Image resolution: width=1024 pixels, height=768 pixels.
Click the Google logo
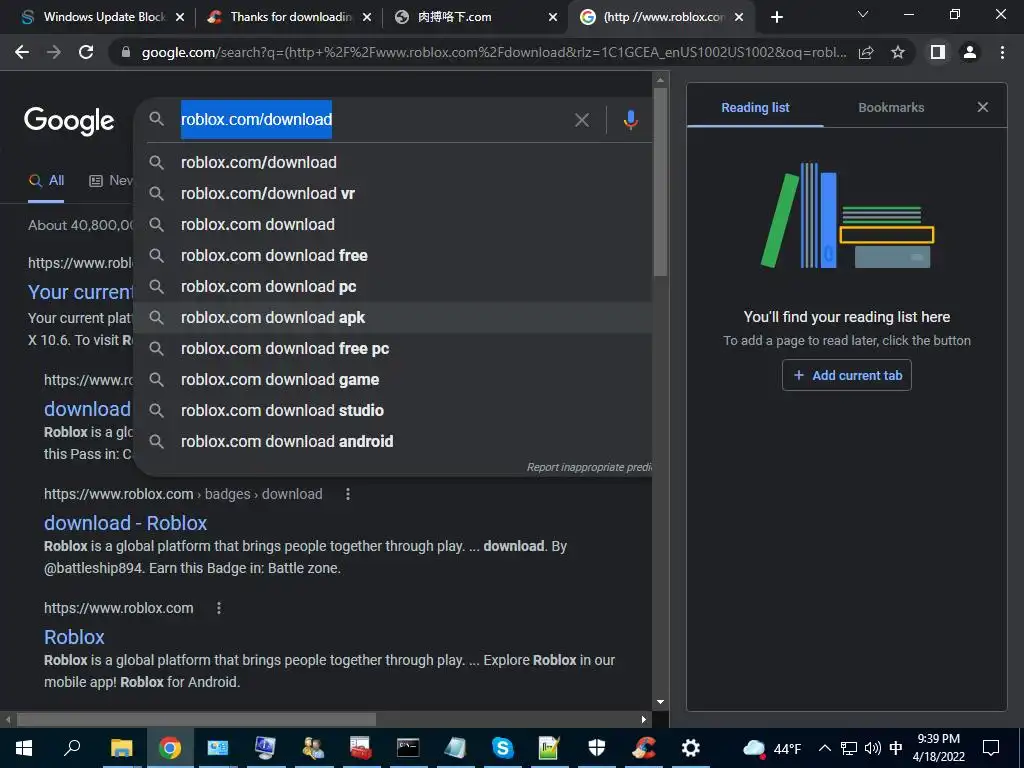click(69, 121)
